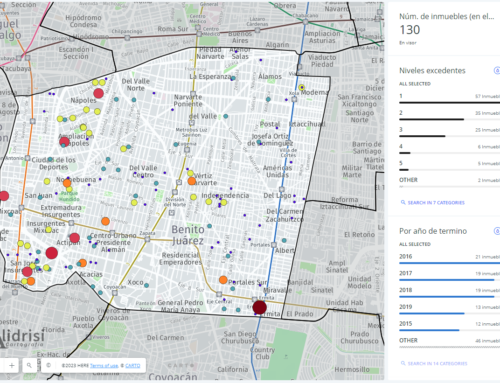Toggle the copyright attribution icon

48,365
